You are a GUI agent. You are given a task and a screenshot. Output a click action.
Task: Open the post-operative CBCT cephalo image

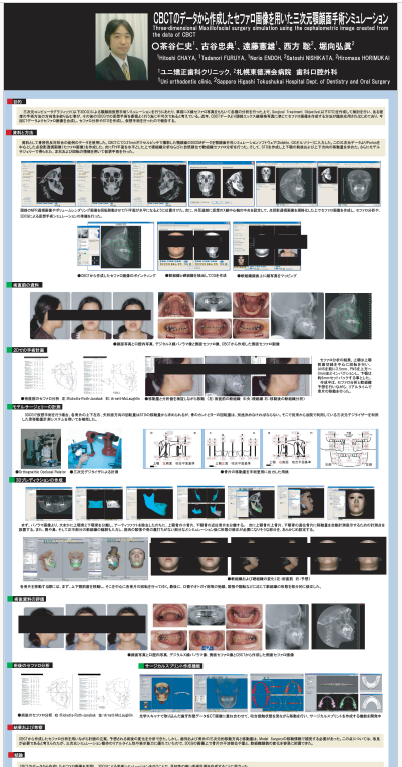coord(338,626)
